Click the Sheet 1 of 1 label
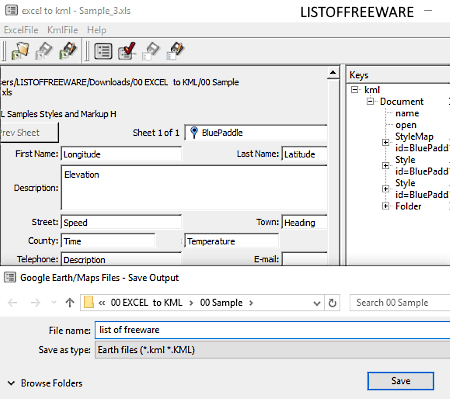Image resolution: width=450 pixels, height=399 pixels. (x=156, y=133)
